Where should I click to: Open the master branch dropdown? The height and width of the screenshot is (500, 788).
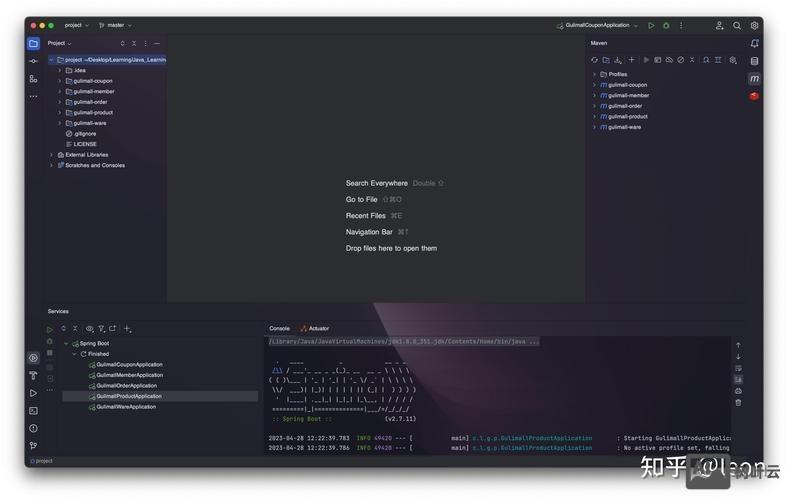point(116,25)
